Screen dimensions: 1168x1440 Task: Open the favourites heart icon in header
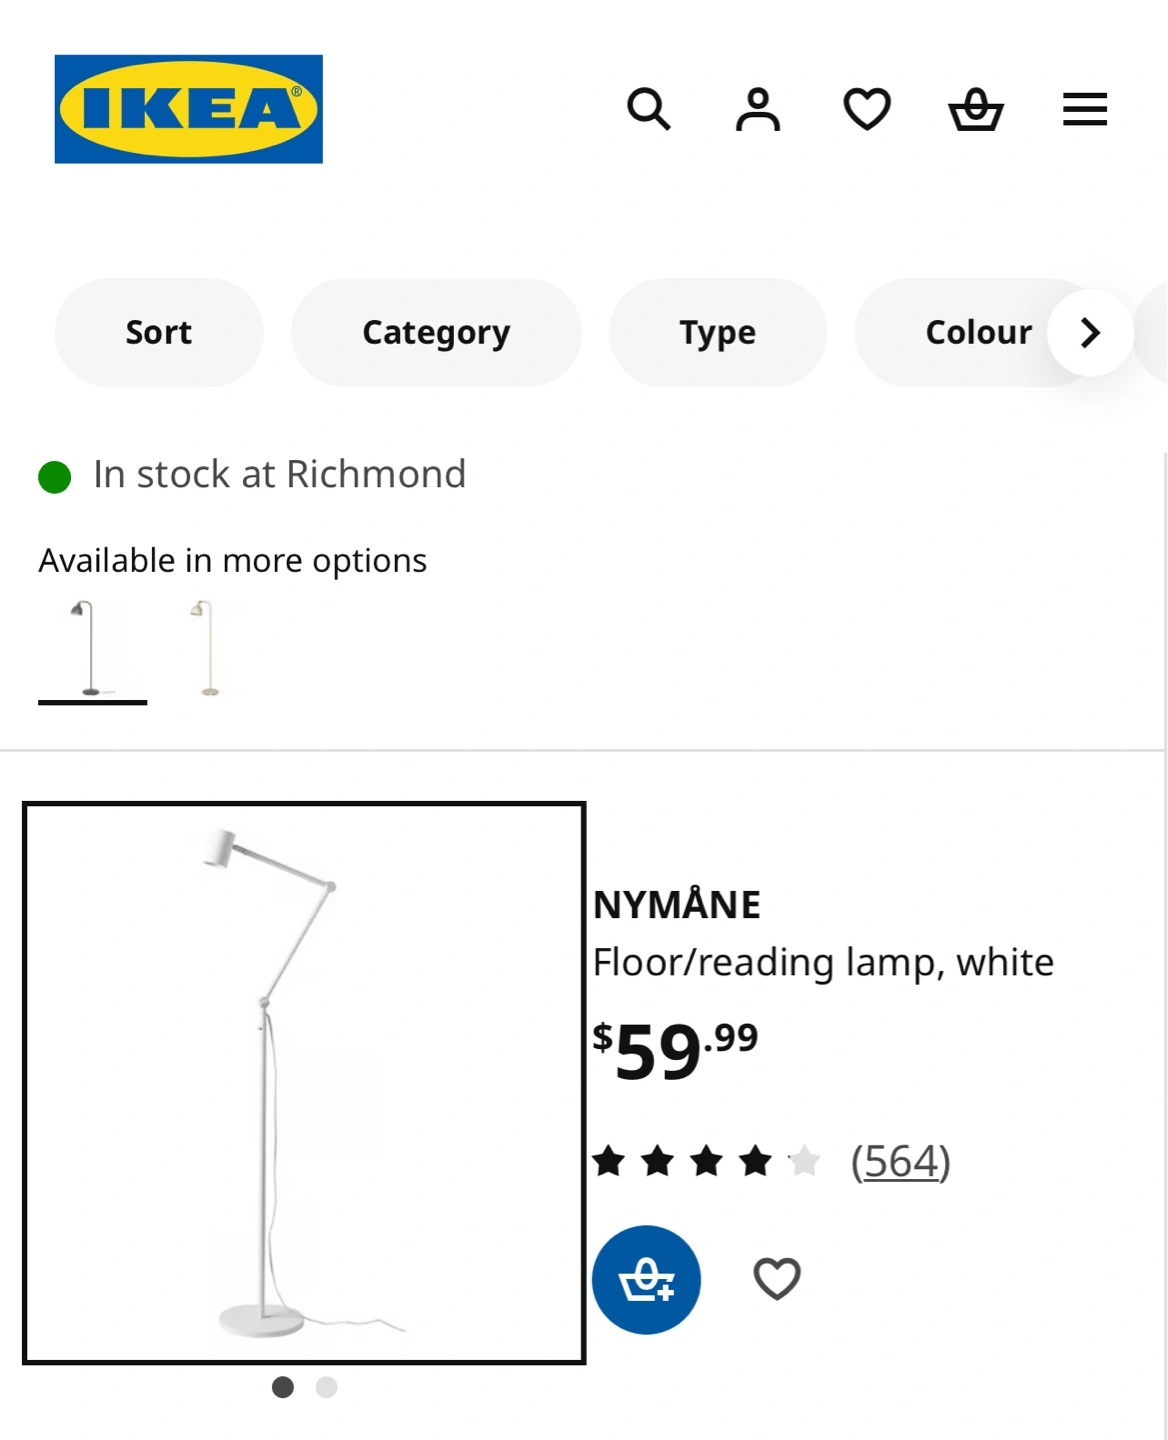[867, 109]
